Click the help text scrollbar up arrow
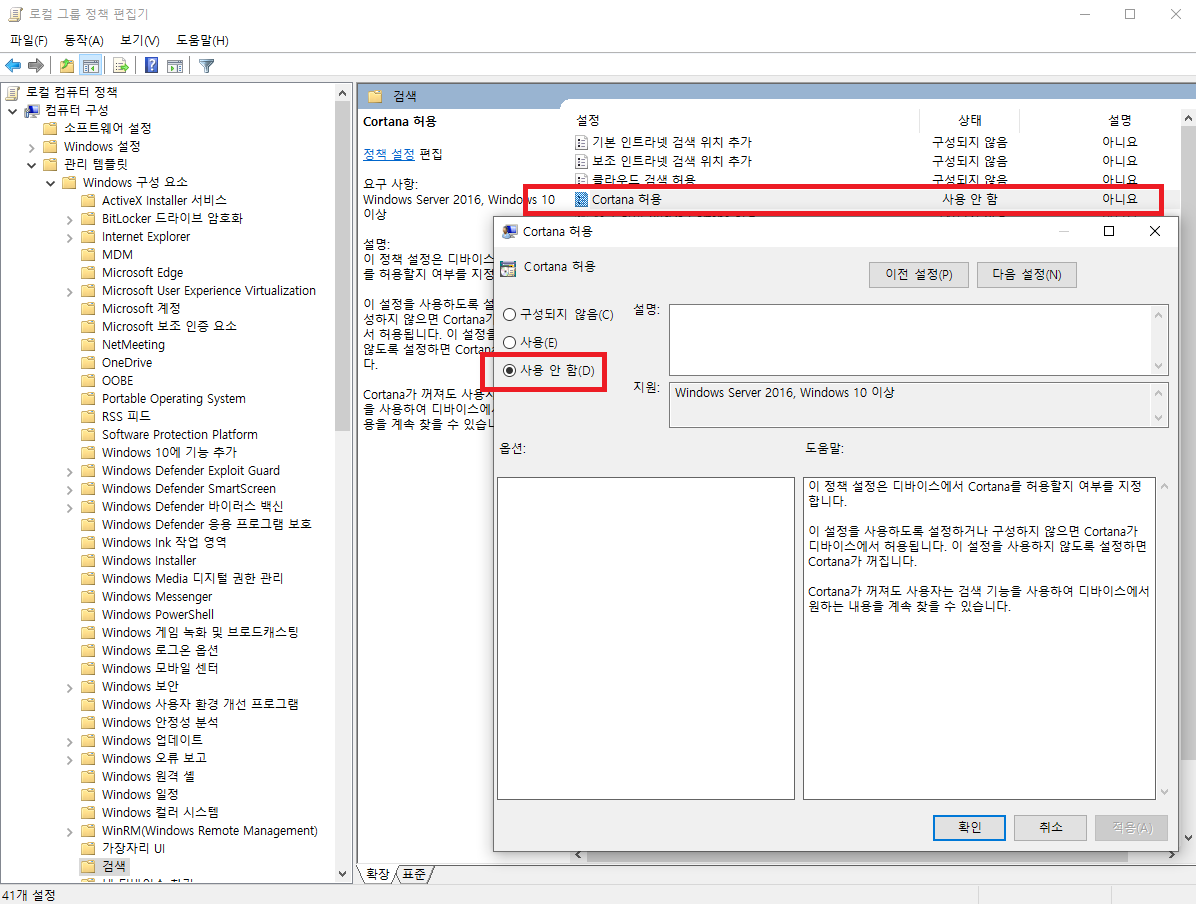Screen dimensions: 1196x904 tap(1164, 487)
